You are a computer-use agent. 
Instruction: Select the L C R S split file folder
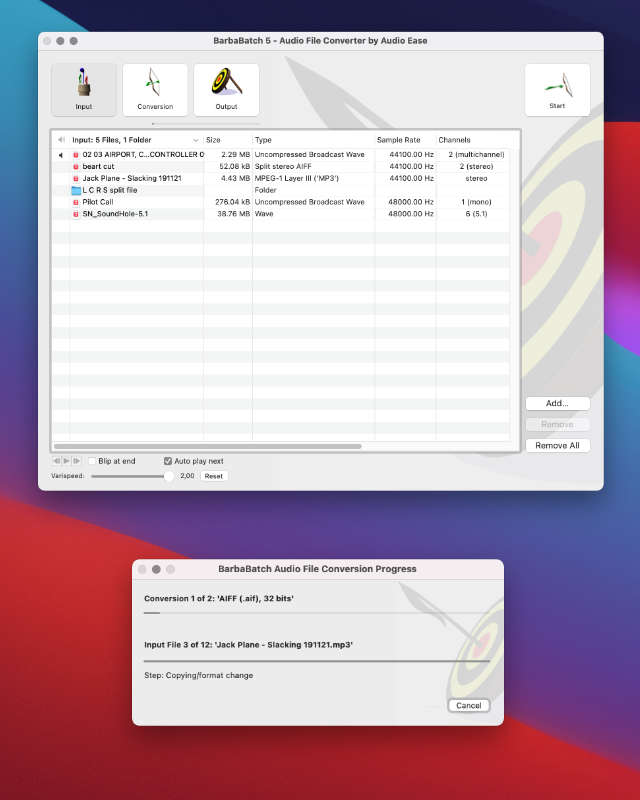pyautogui.click(x=281, y=190)
